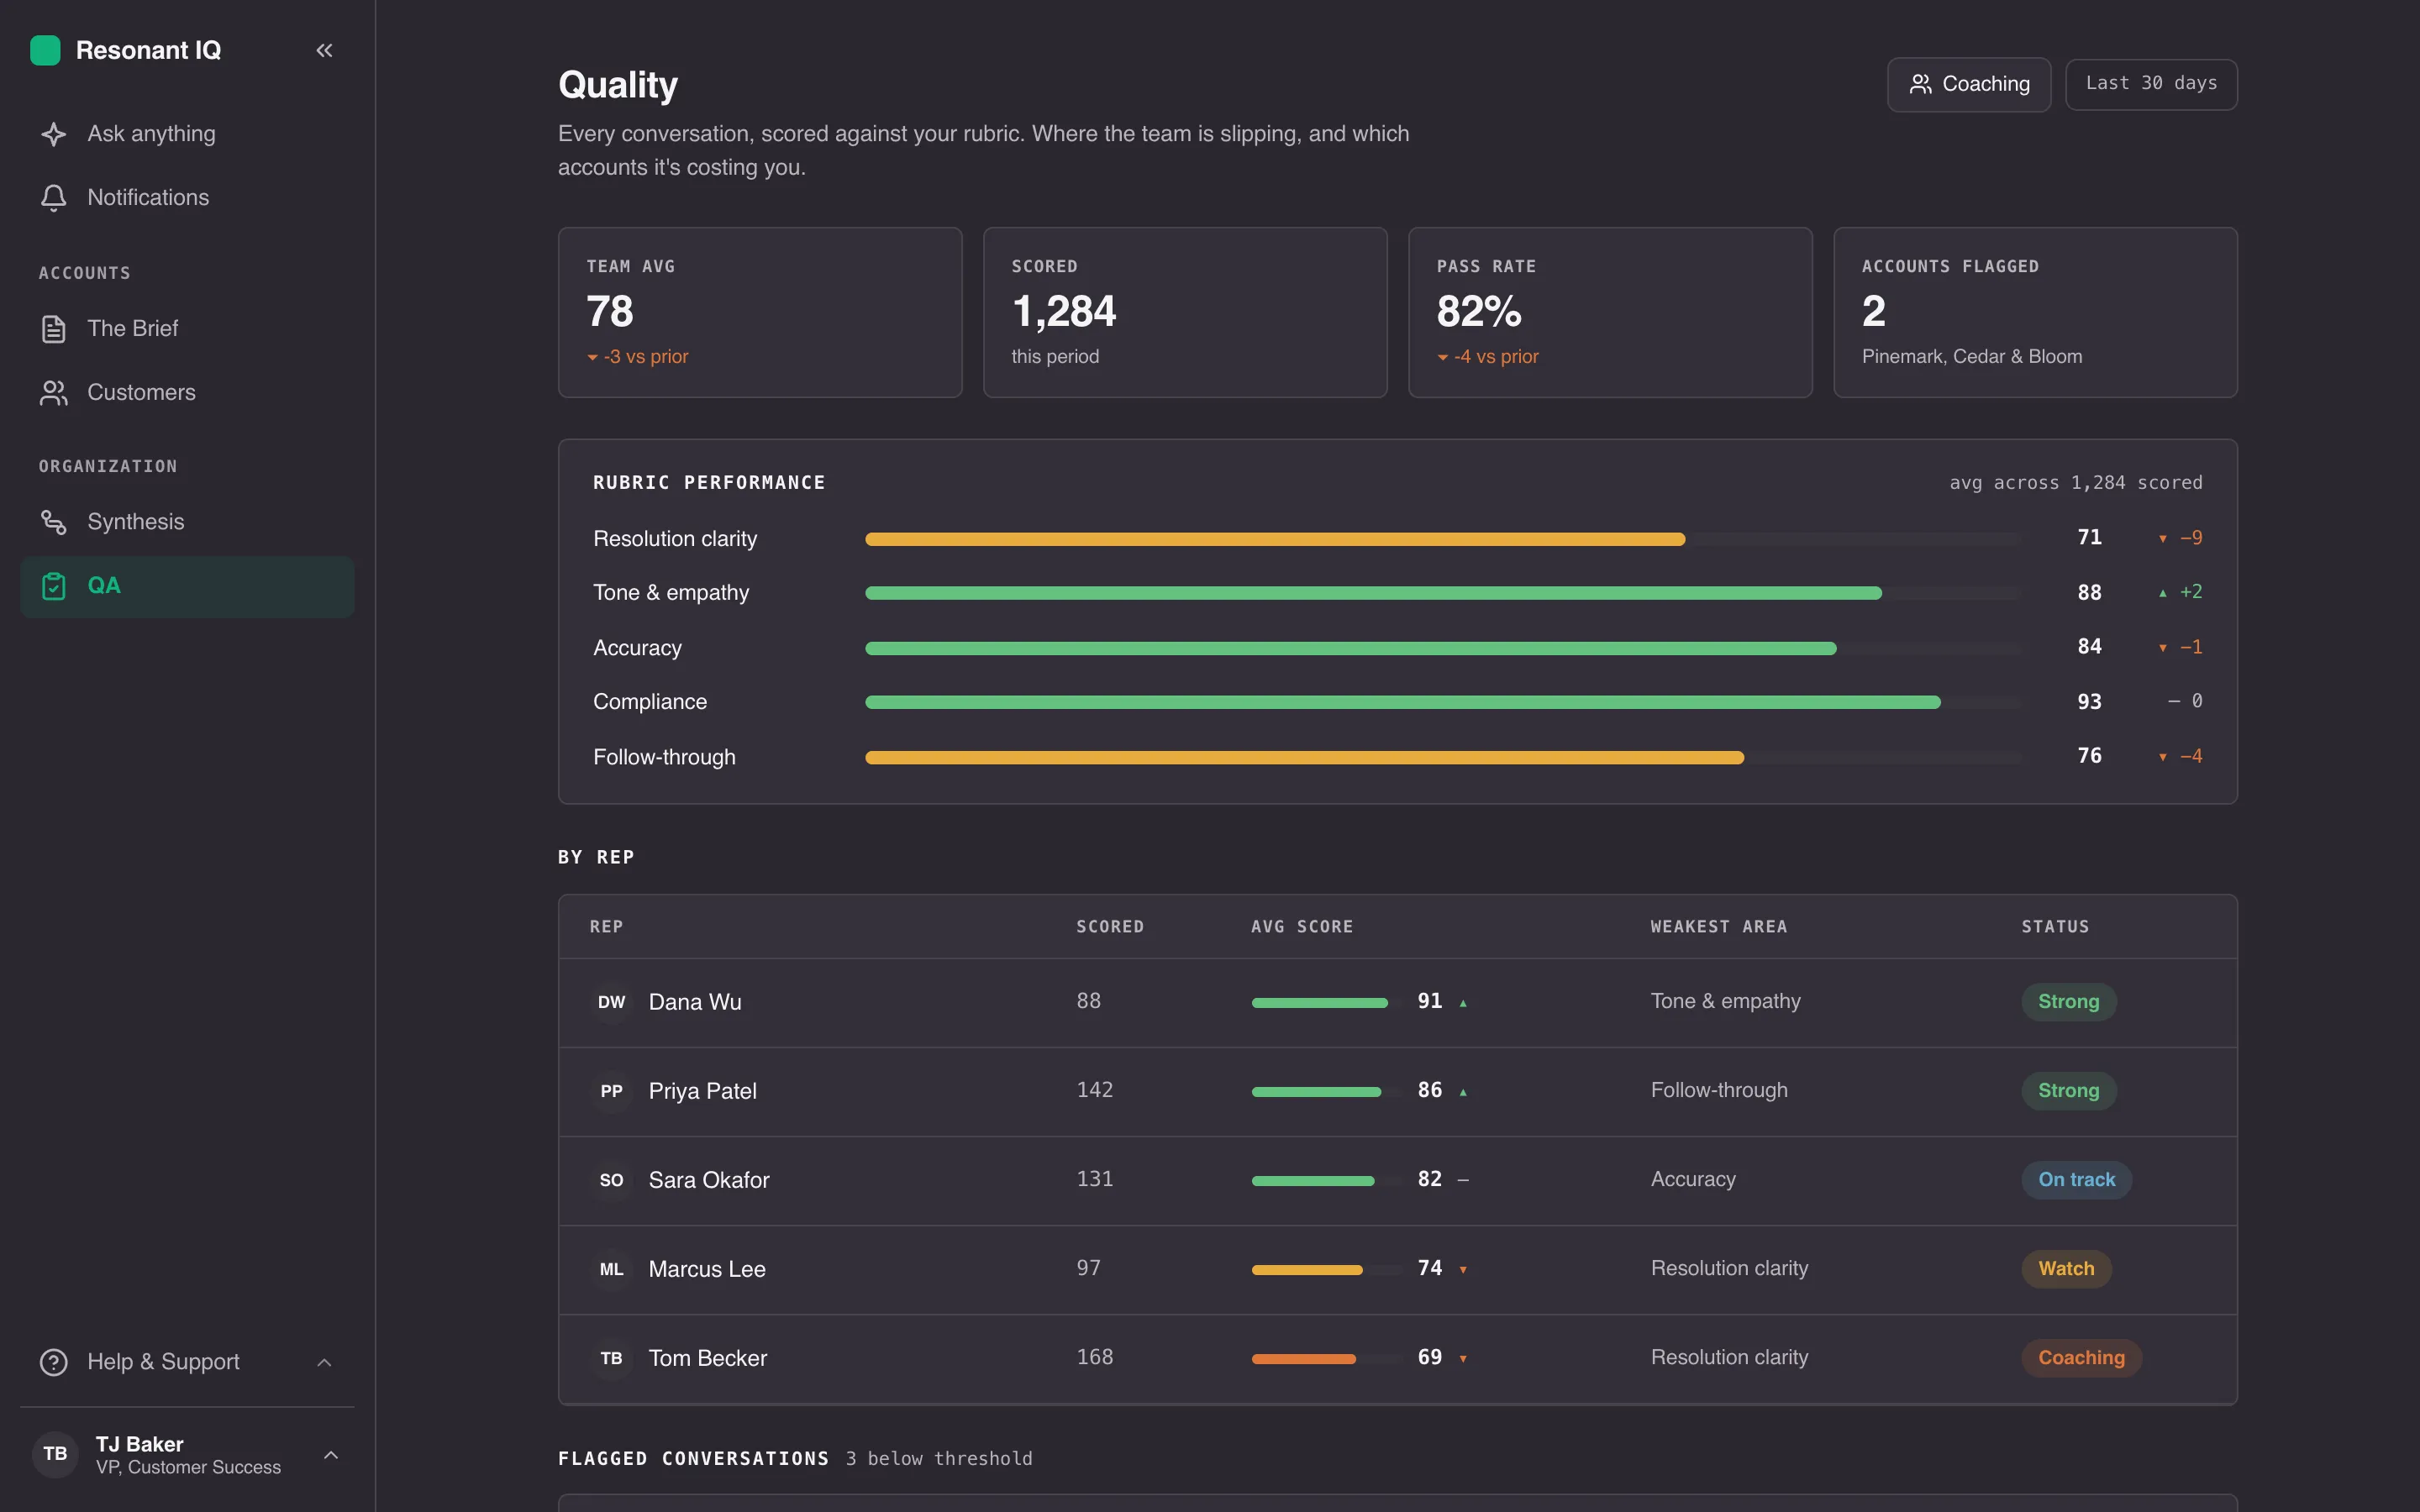Click Tom Becker's name in table
Image resolution: width=2420 pixels, height=1512 pixels.
708,1358
